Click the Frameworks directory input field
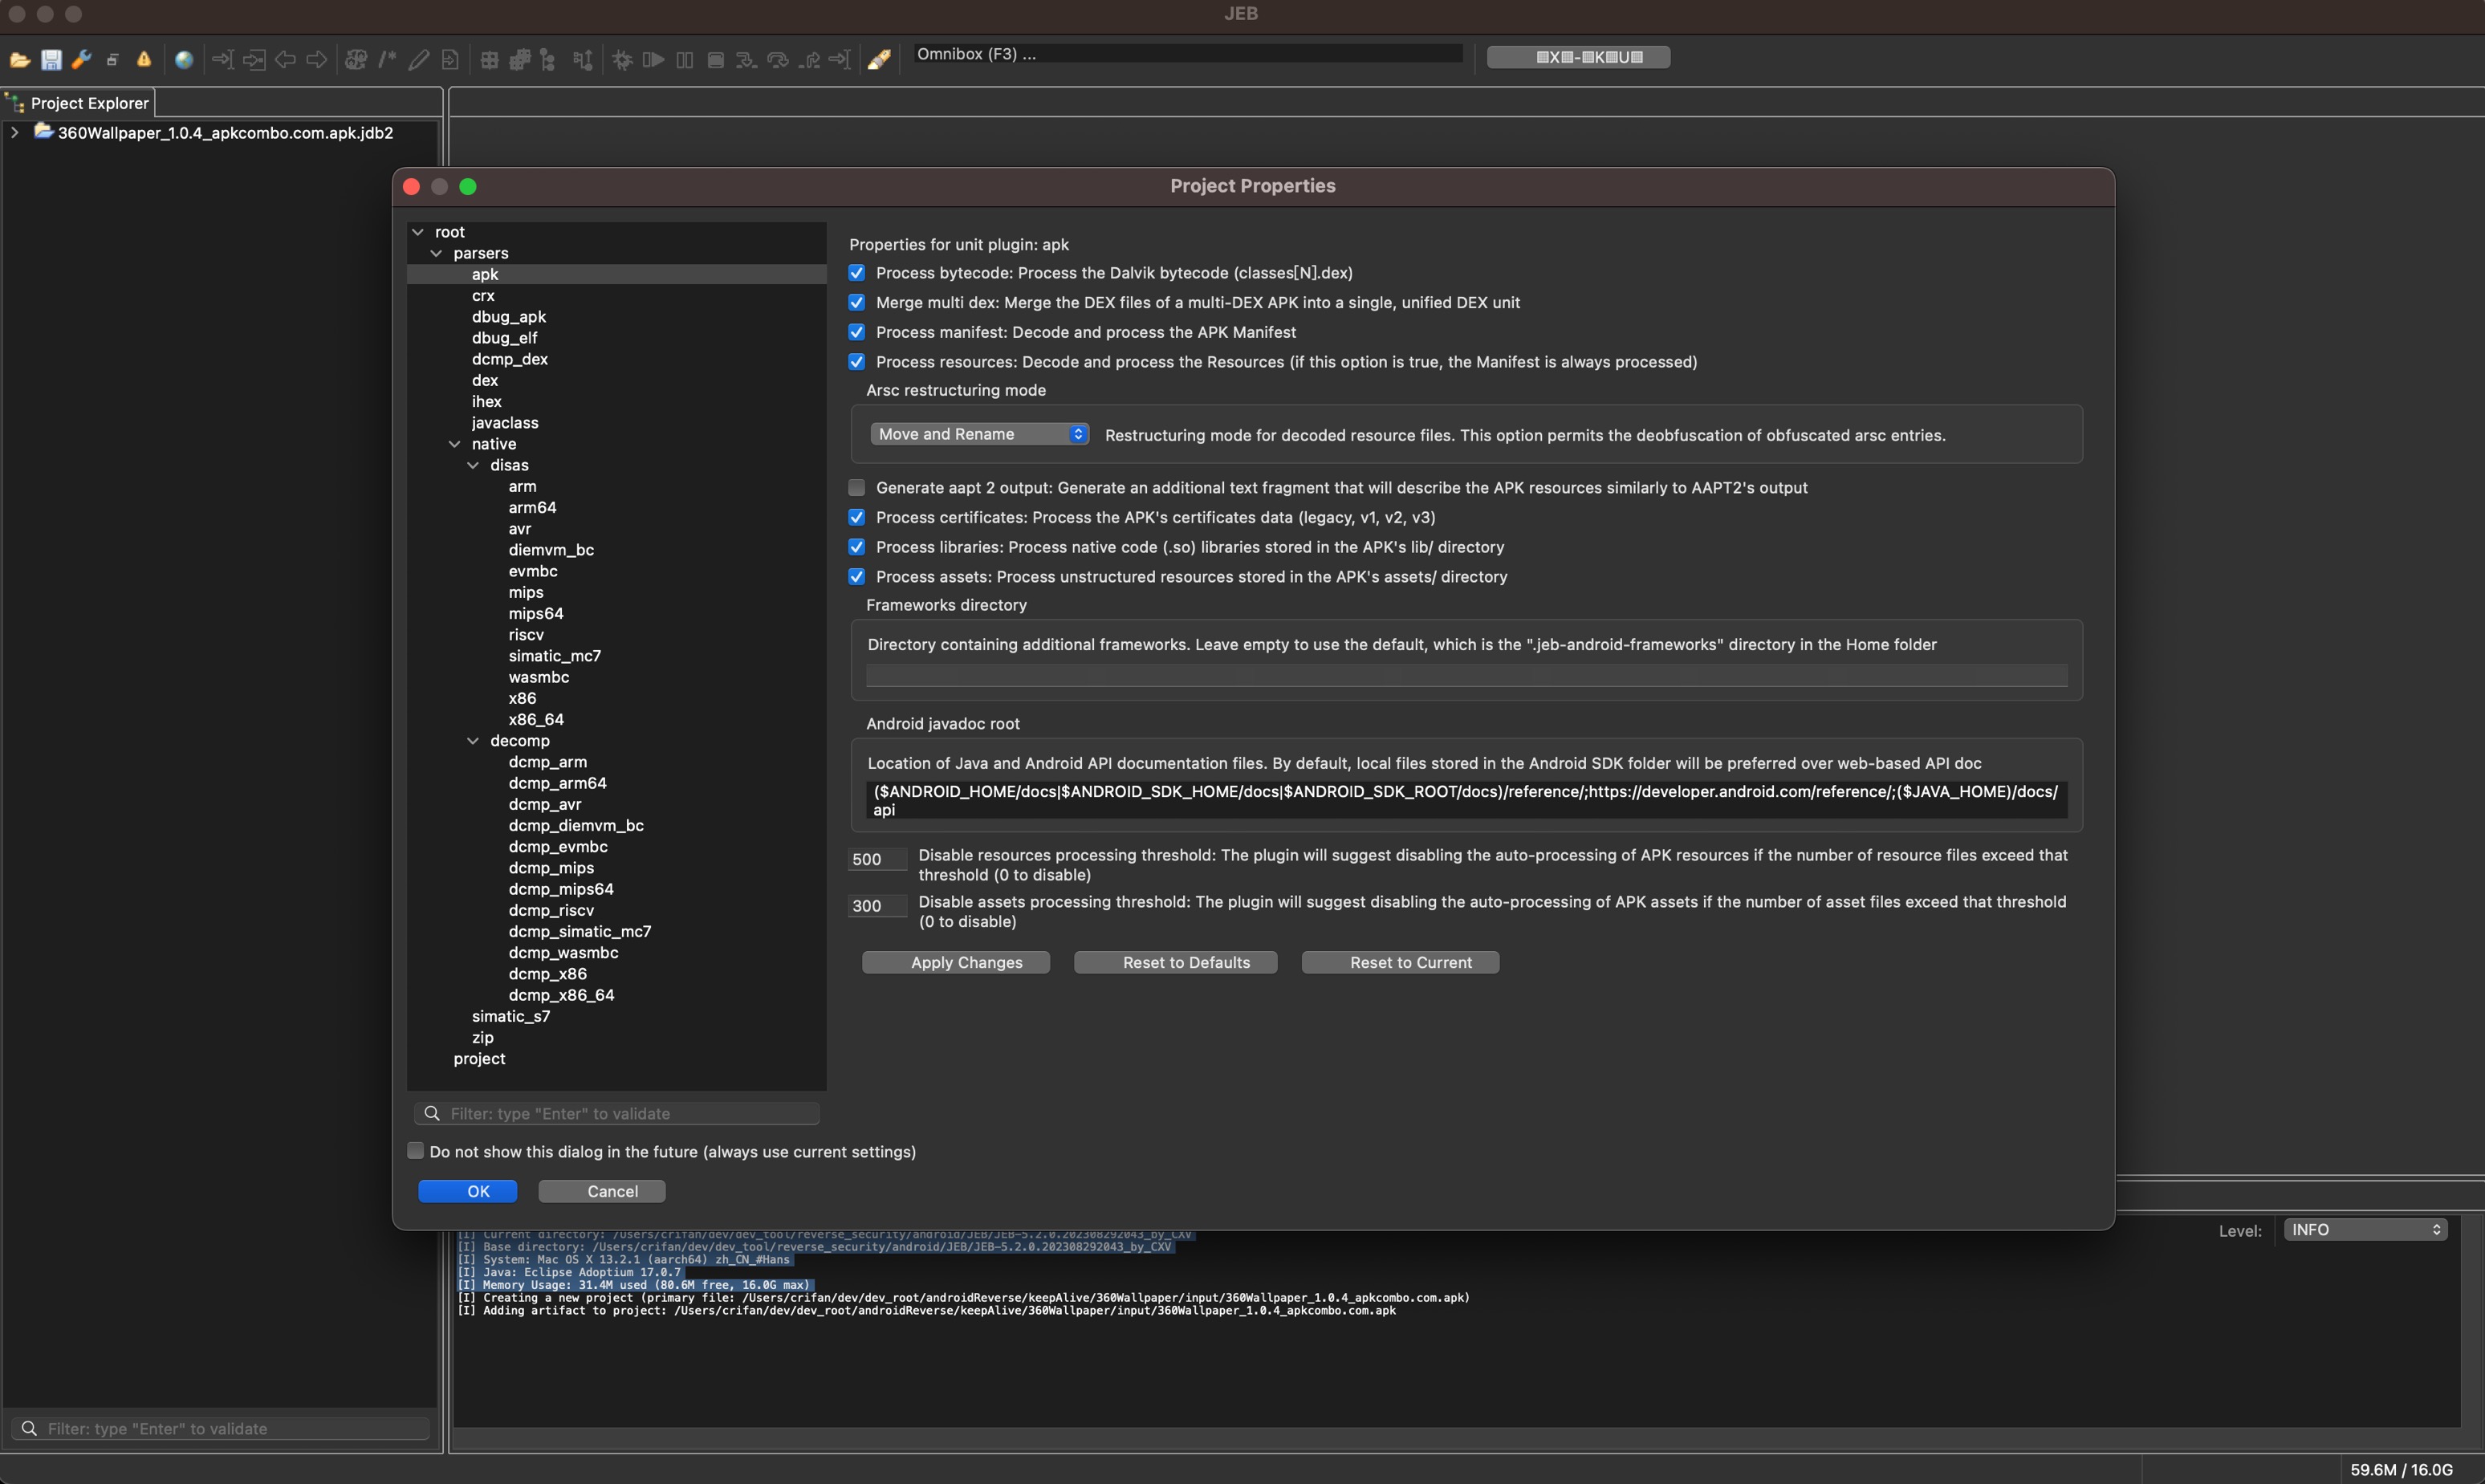Screen dimensions: 2485x1484 click(1464, 678)
